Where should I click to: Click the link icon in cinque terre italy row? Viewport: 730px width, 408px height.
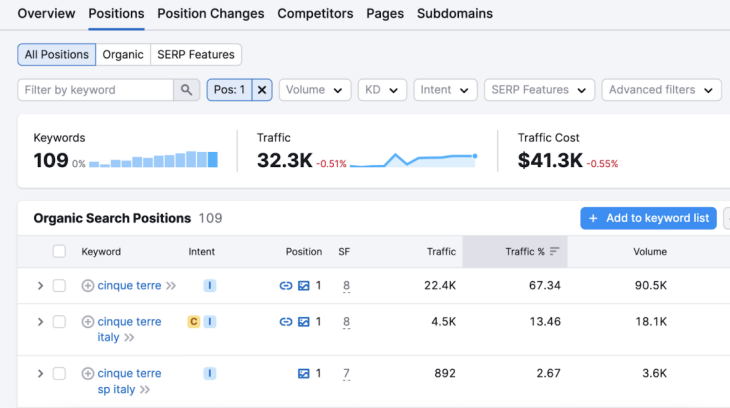click(x=286, y=322)
